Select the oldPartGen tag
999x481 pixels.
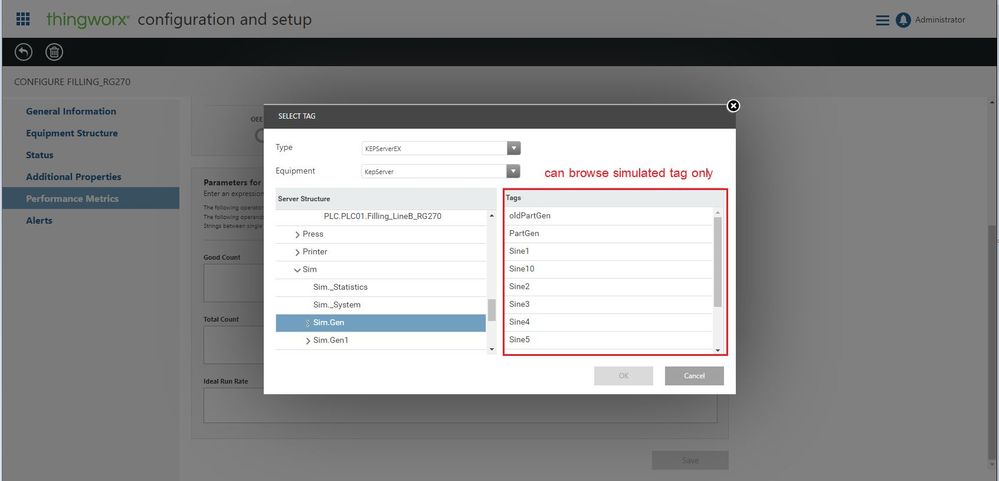(608, 216)
